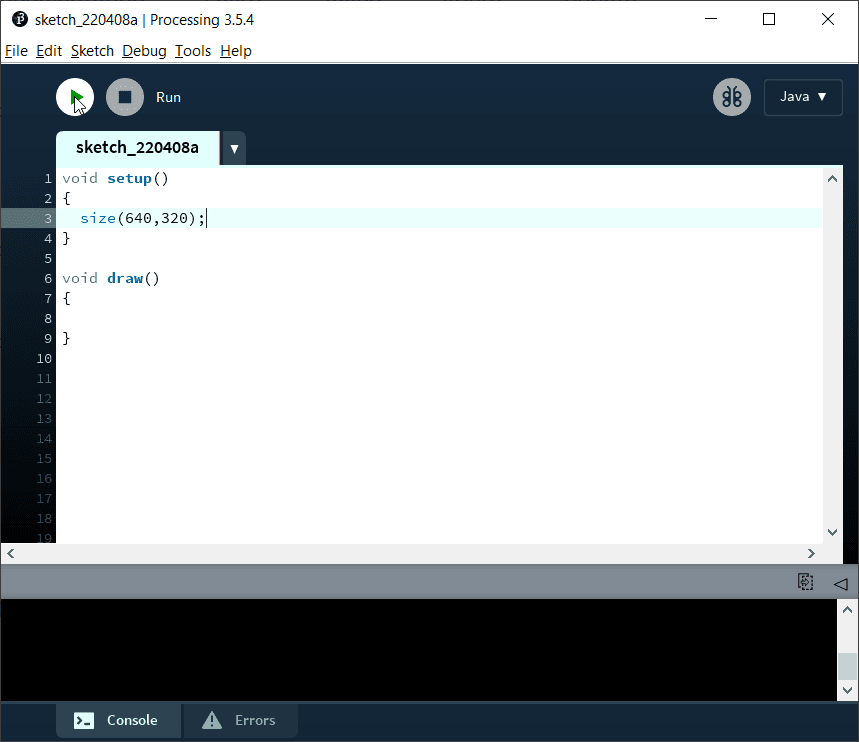
Task: Click line number 3 in the gutter
Action: click(x=48, y=219)
